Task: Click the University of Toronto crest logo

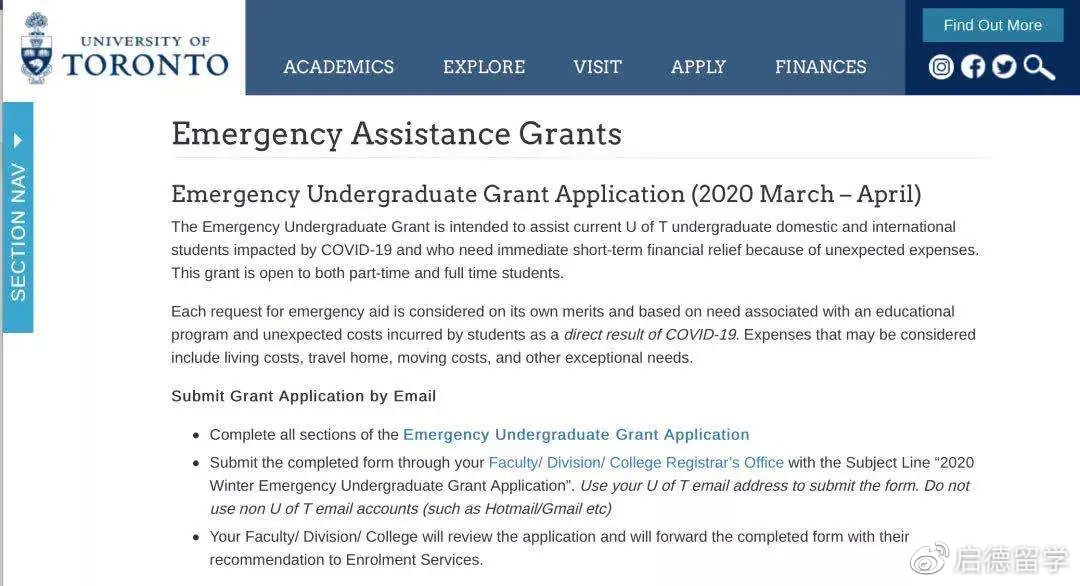Action: [37, 48]
